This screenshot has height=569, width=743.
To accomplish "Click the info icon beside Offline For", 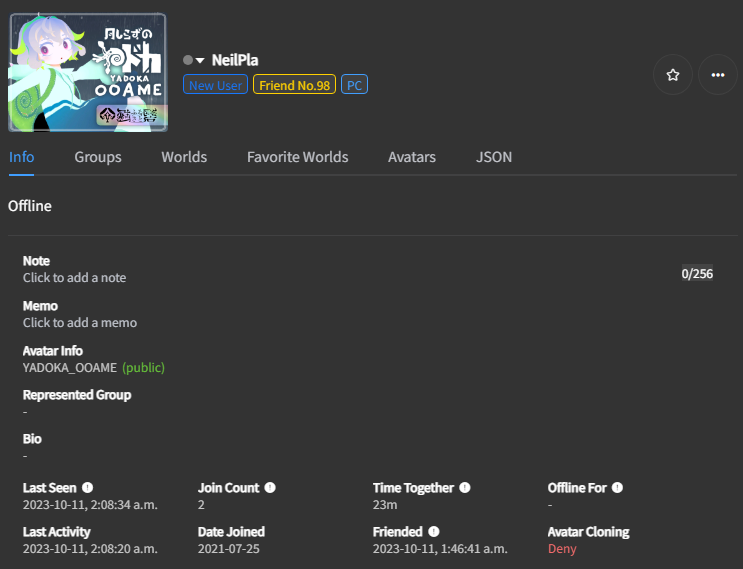I will click(617, 488).
